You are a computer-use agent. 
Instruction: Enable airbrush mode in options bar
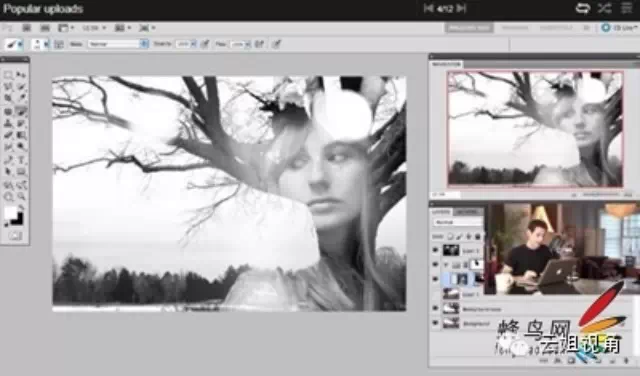[x=259, y=44]
